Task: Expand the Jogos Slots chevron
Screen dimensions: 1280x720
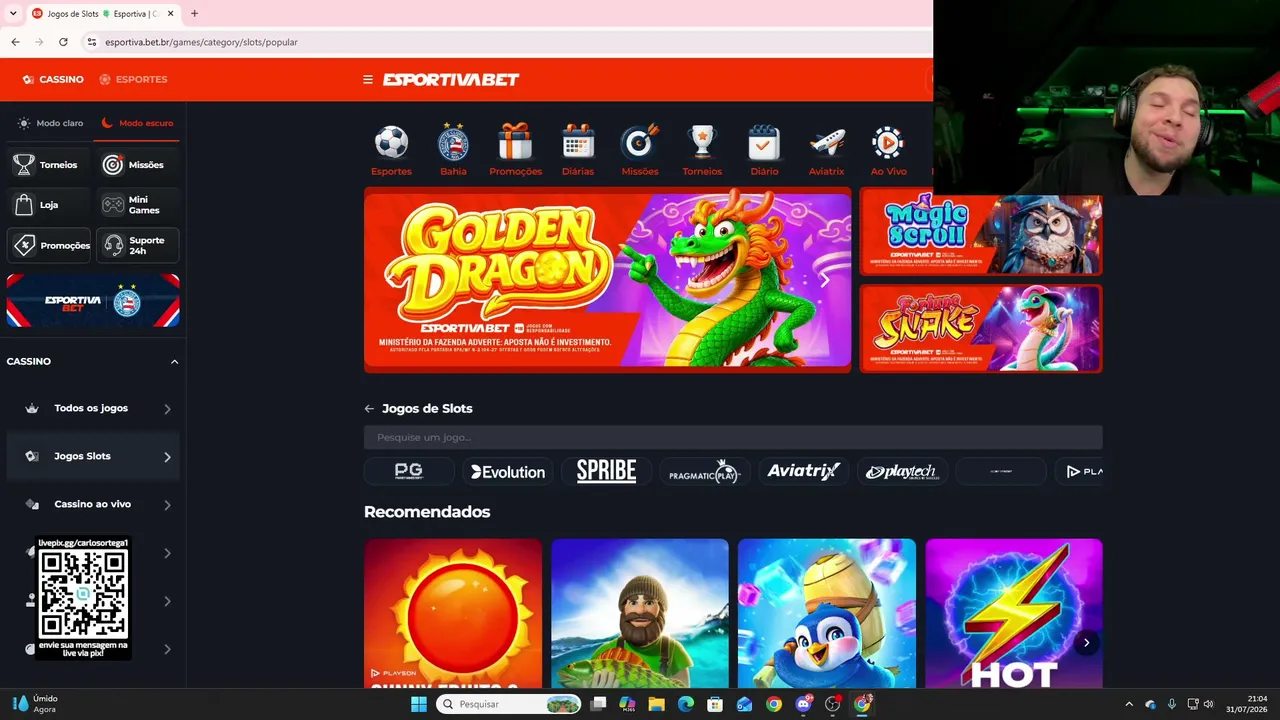Action: pyautogui.click(x=167, y=456)
